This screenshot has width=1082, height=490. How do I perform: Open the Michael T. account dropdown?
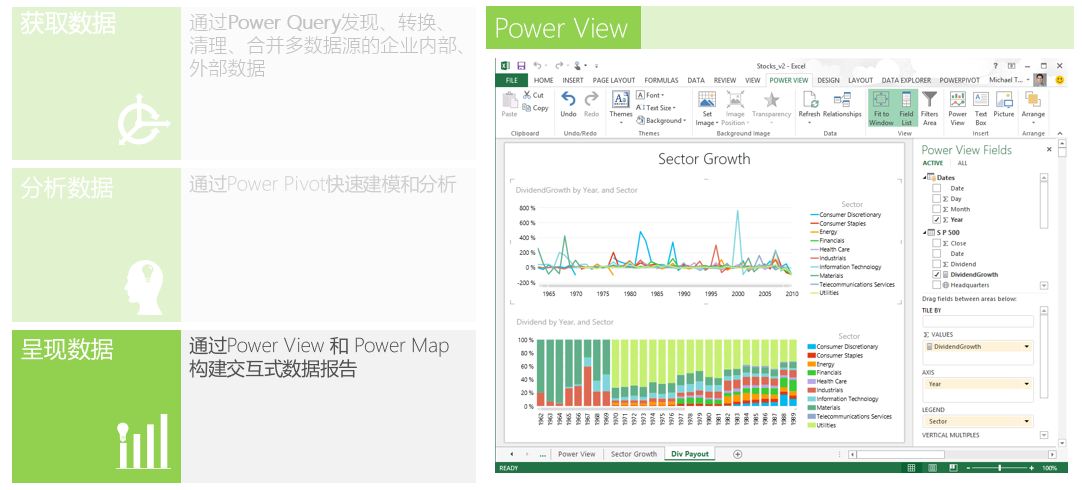[x=1028, y=80]
